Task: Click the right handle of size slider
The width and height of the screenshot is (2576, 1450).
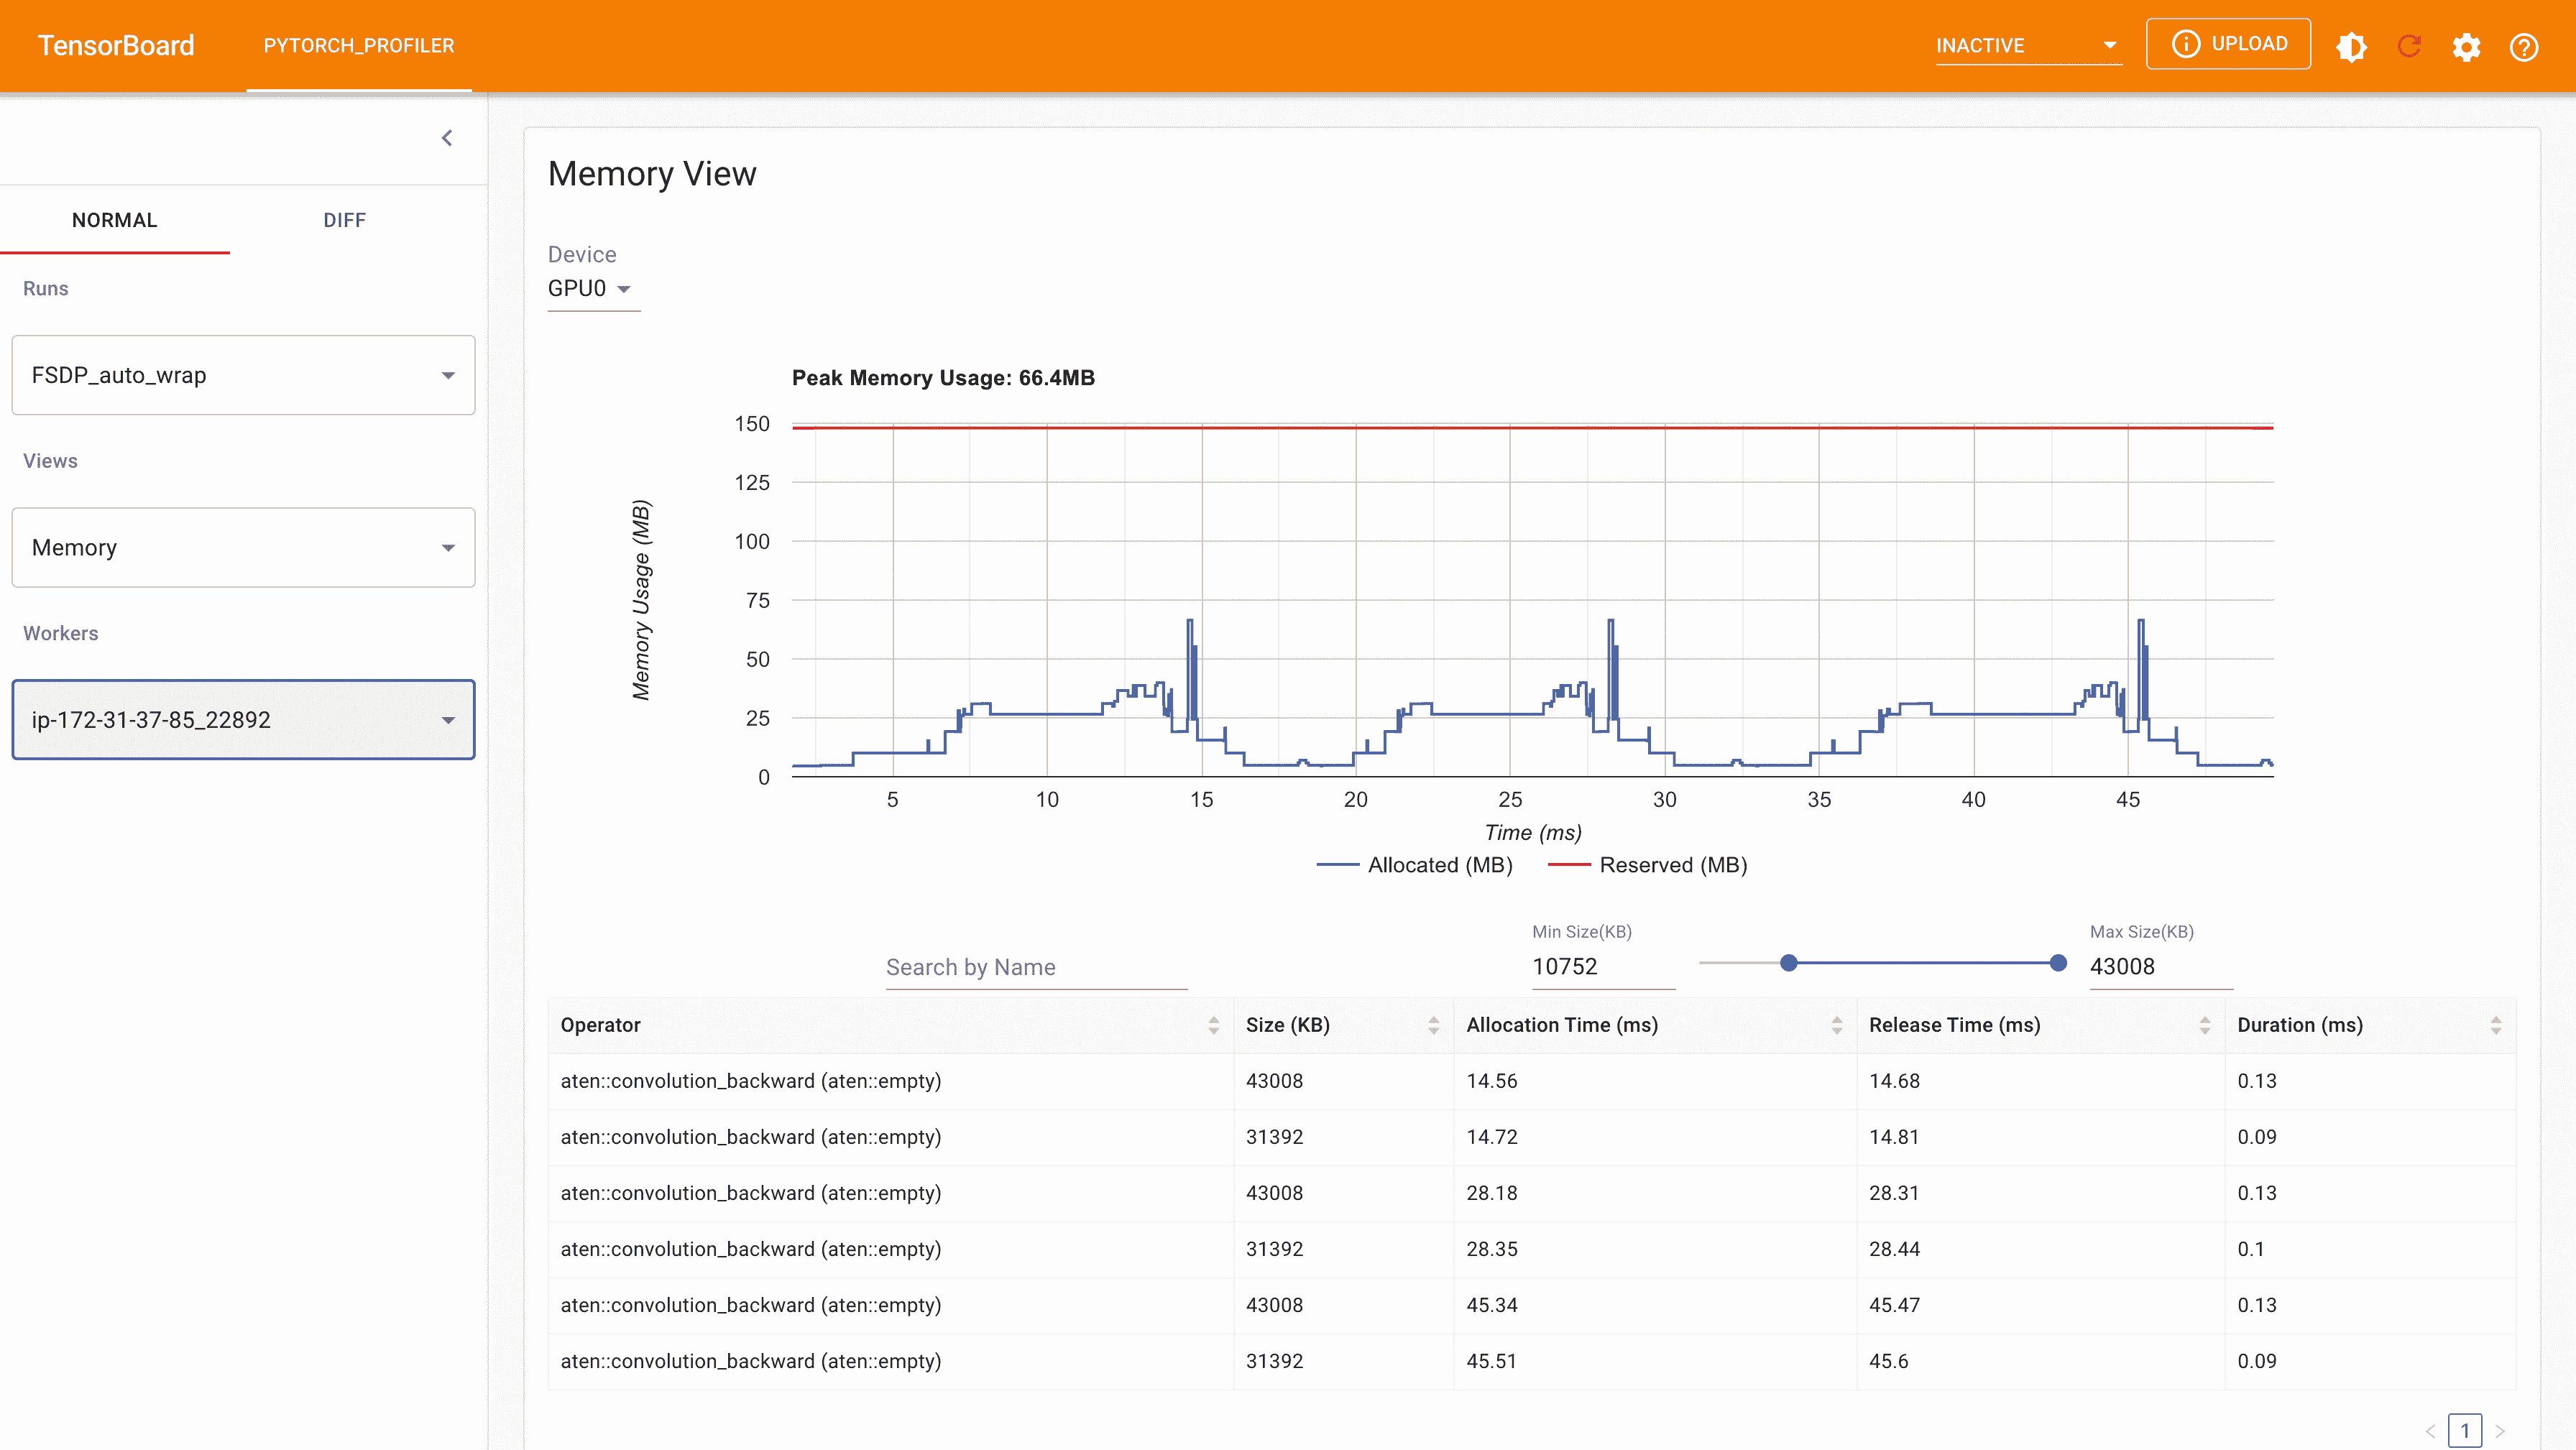Action: [2057, 963]
